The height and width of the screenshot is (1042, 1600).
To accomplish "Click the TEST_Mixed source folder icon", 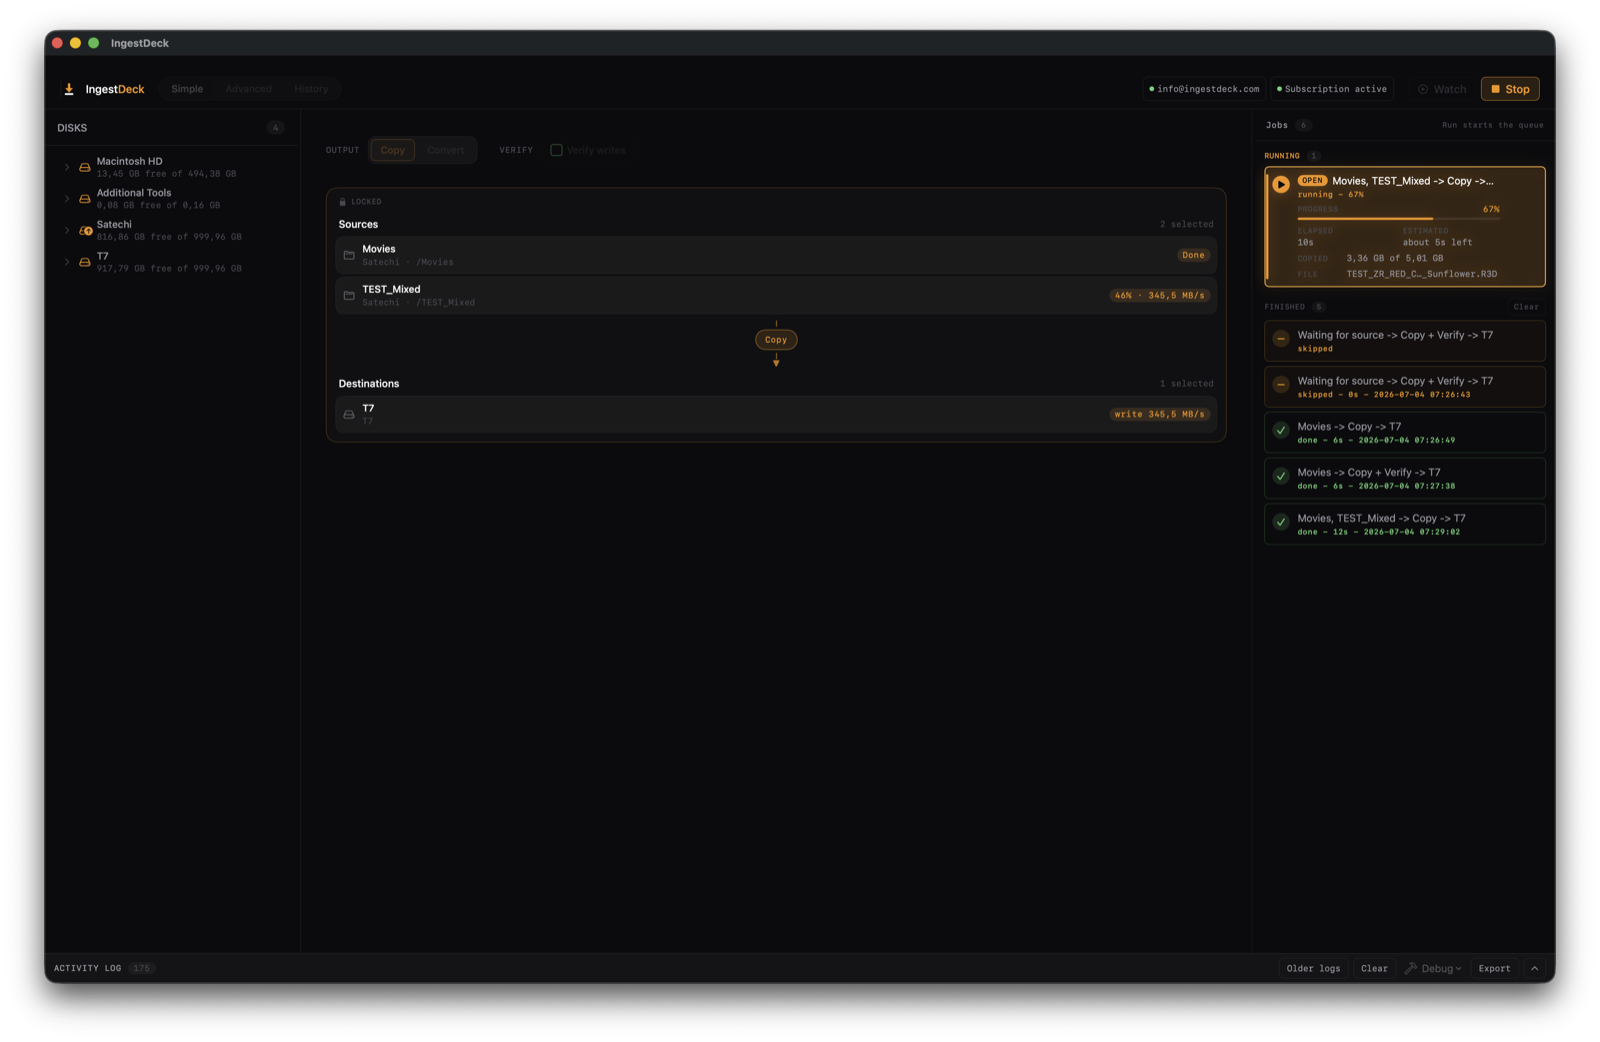I will click(x=349, y=295).
